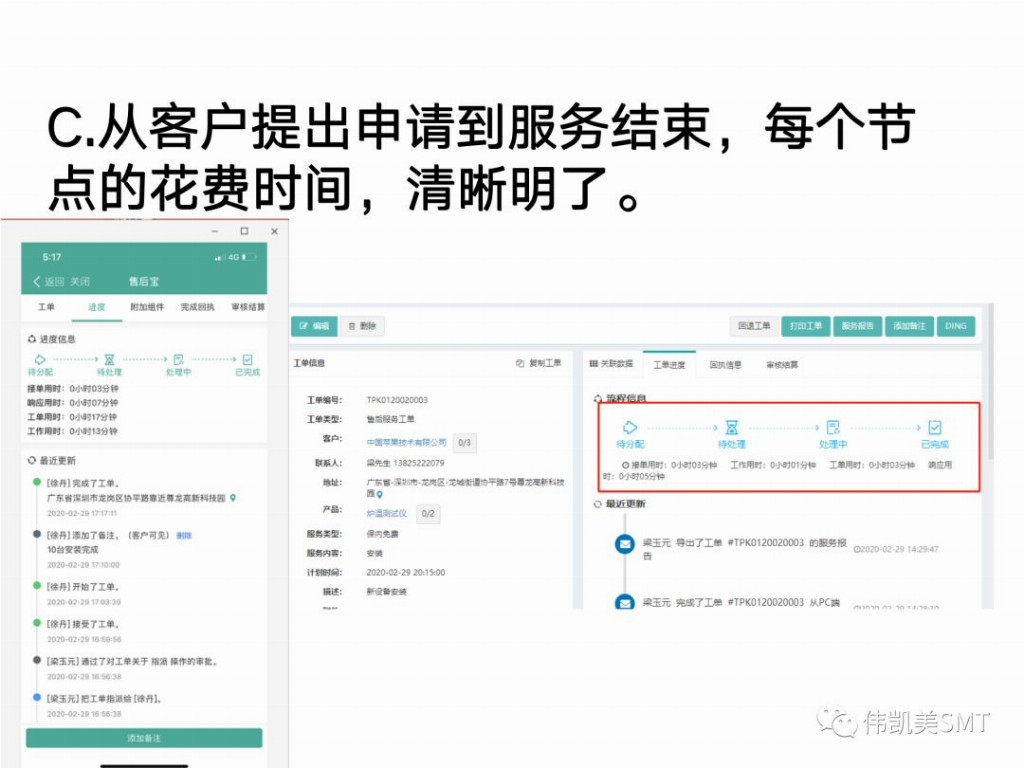This screenshot has height=768, width=1024.
Task: Click the 已完成 checkmark icon in web panel
Action: click(935, 427)
